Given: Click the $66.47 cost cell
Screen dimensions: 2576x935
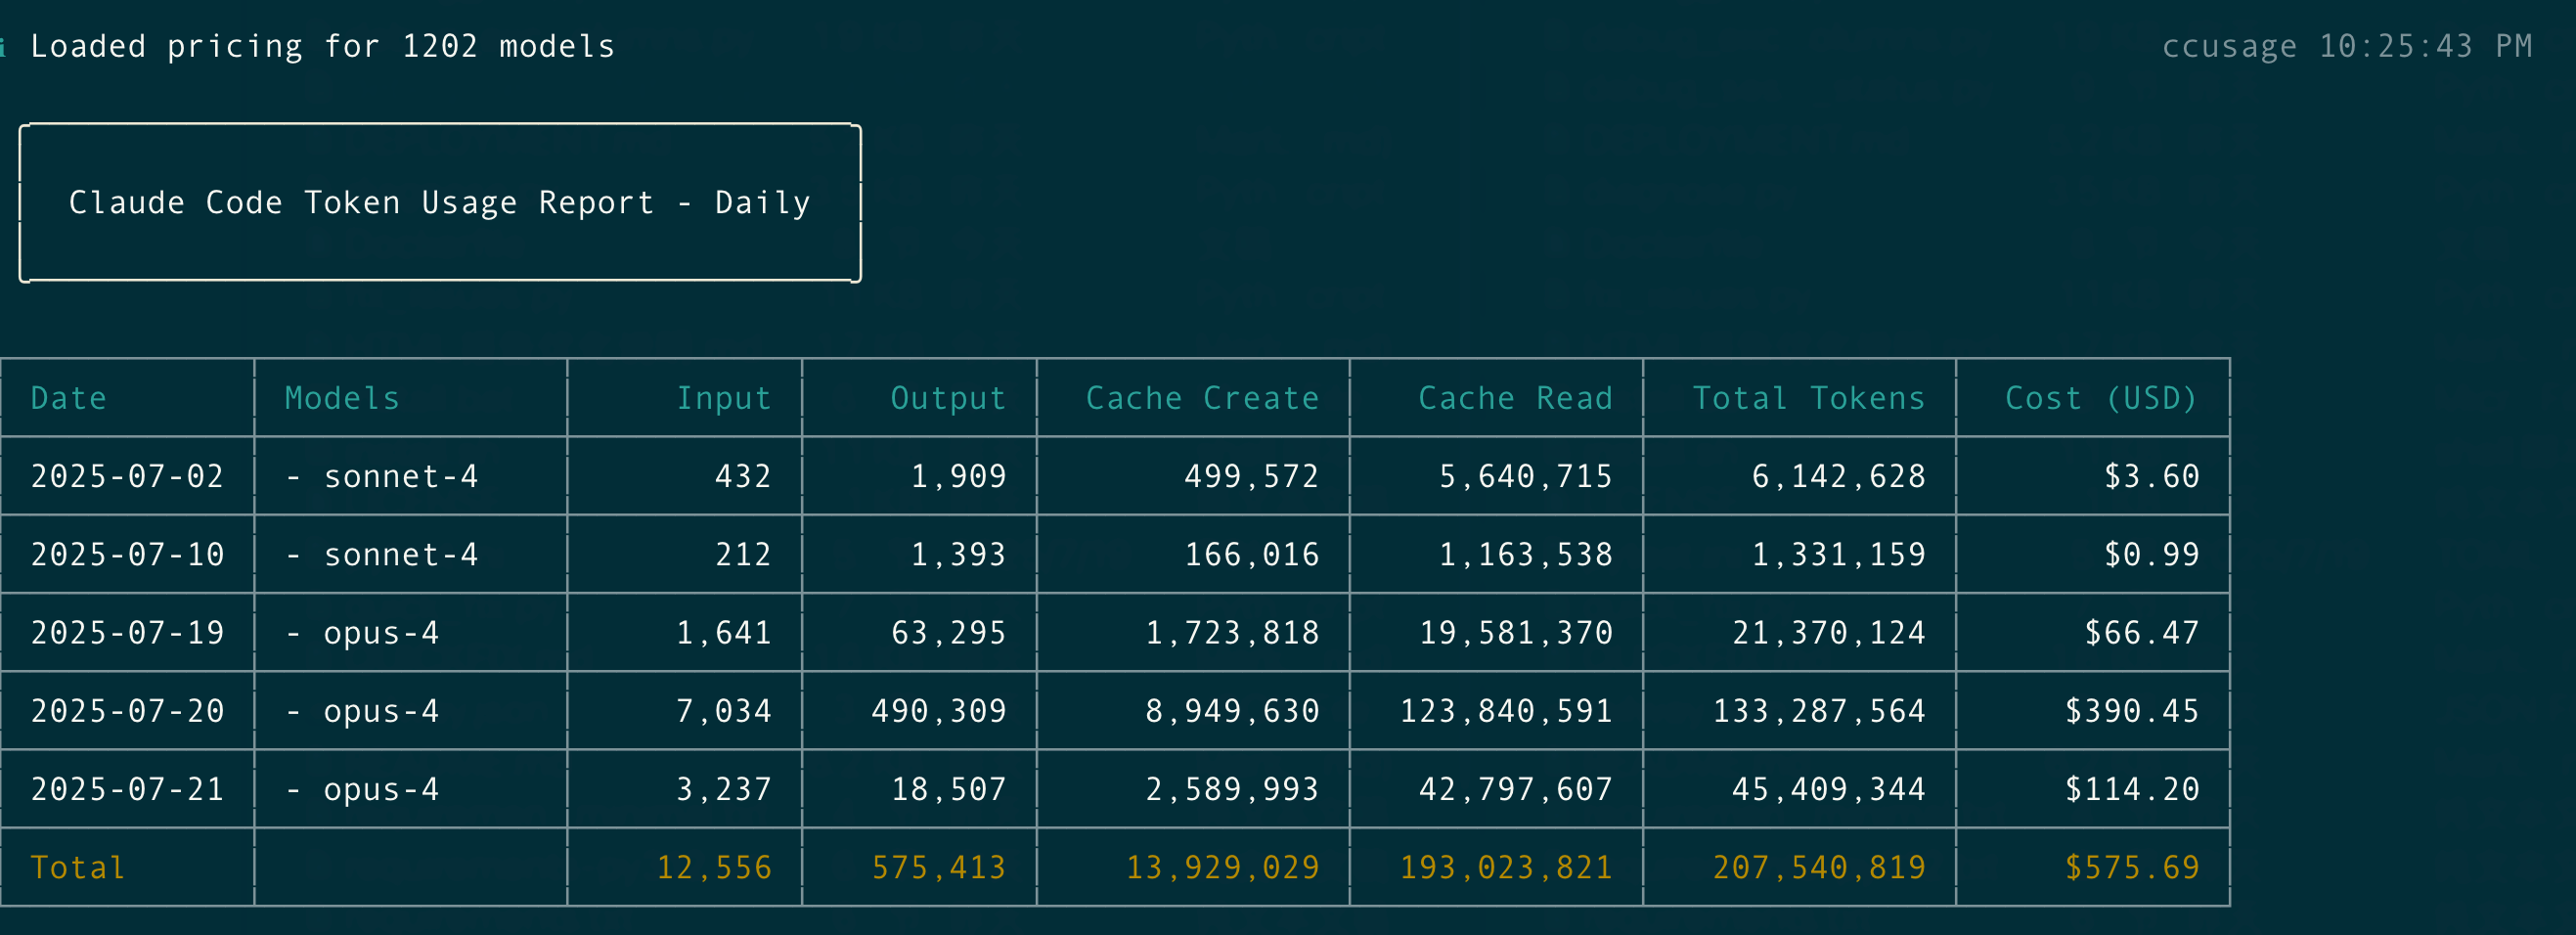Looking at the screenshot, I should pyautogui.click(x=2141, y=633).
